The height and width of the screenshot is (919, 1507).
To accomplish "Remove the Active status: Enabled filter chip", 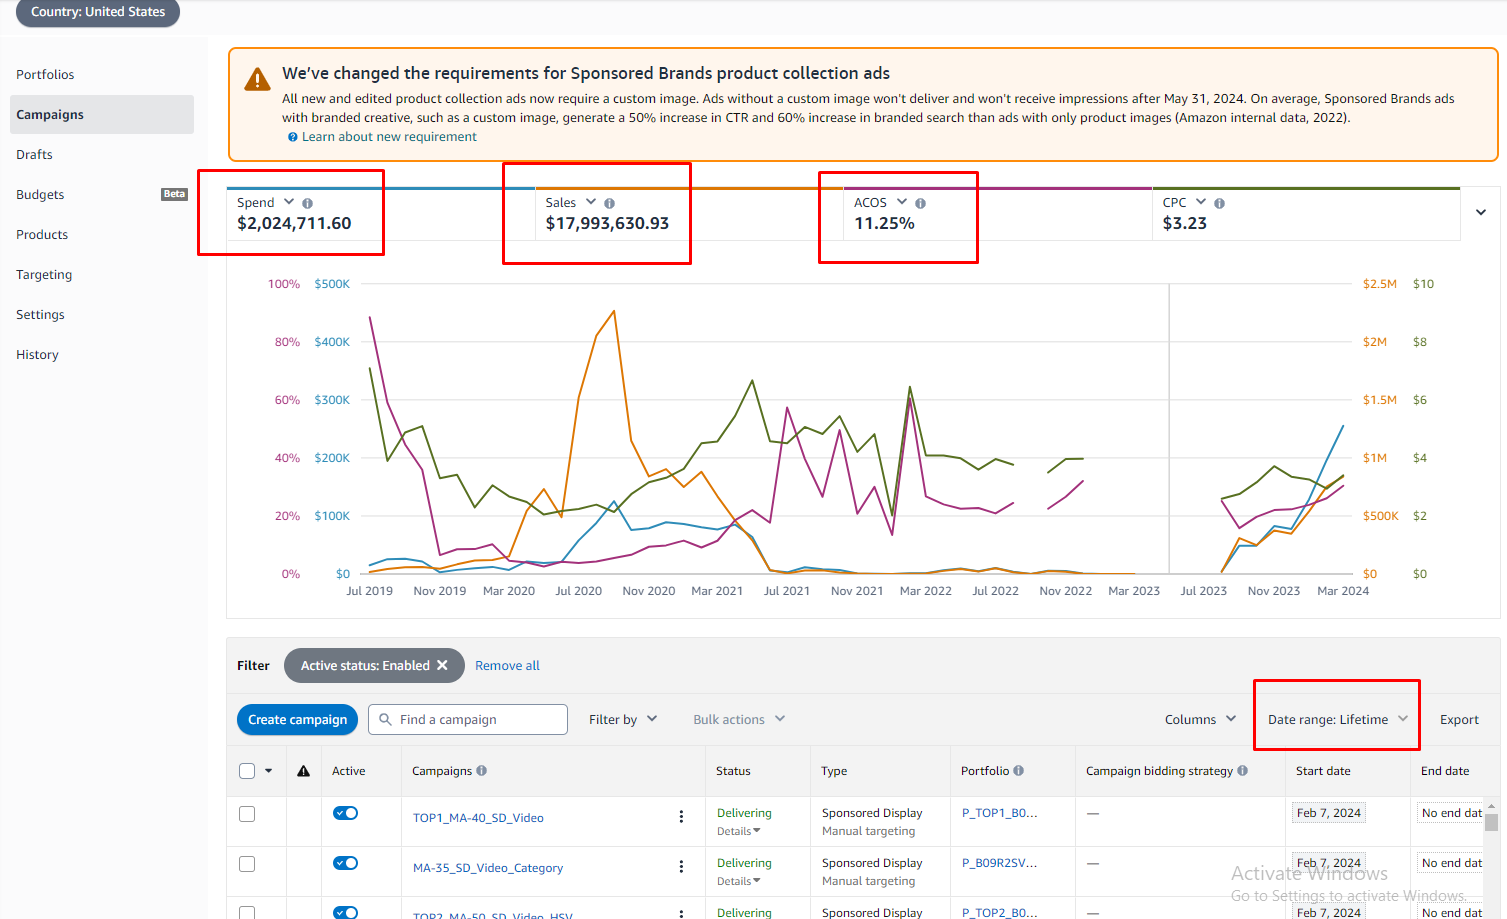I will pyautogui.click(x=442, y=665).
